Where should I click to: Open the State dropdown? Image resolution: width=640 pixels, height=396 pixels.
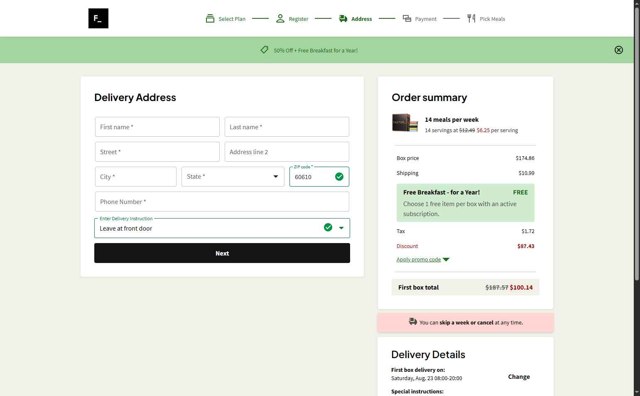[x=233, y=177]
